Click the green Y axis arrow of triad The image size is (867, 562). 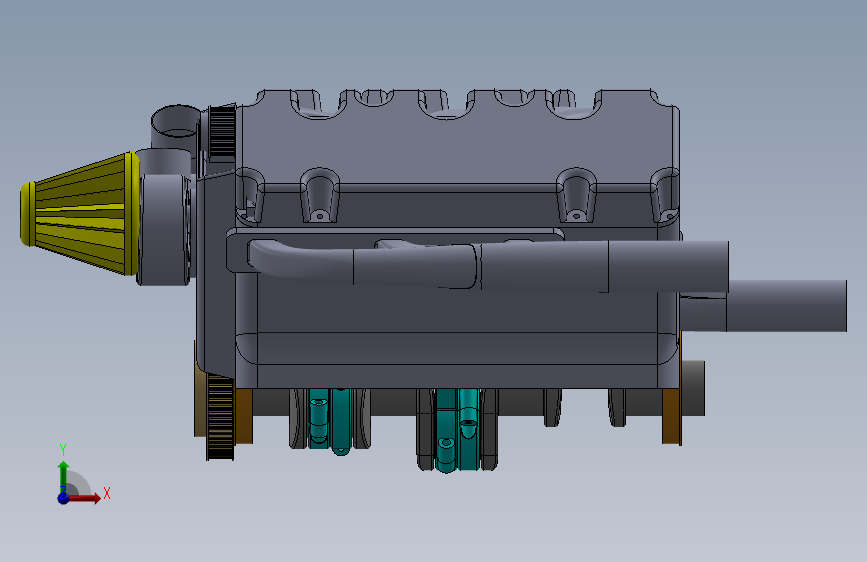(x=64, y=476)
